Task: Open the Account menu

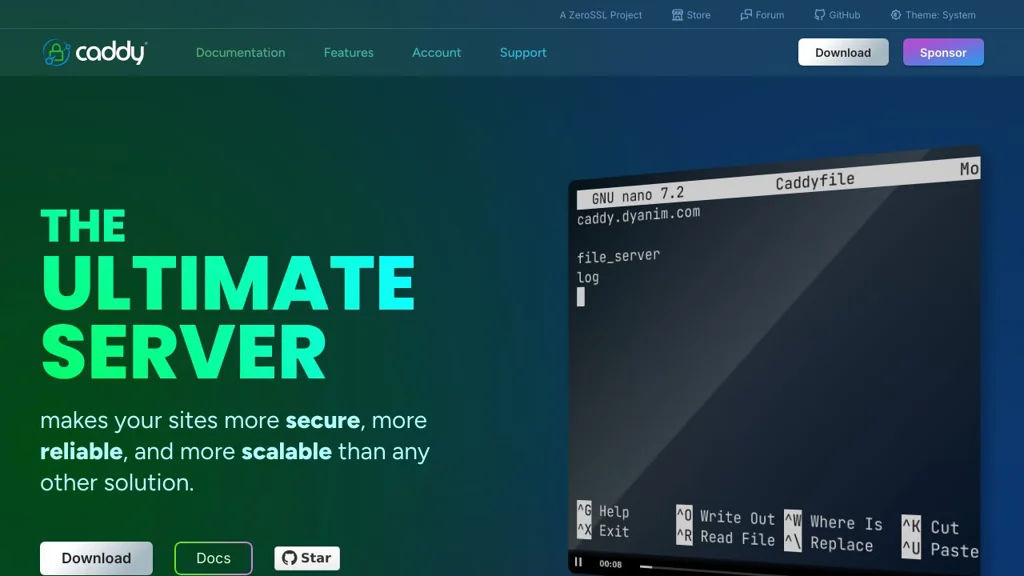Action: (436, 52)
